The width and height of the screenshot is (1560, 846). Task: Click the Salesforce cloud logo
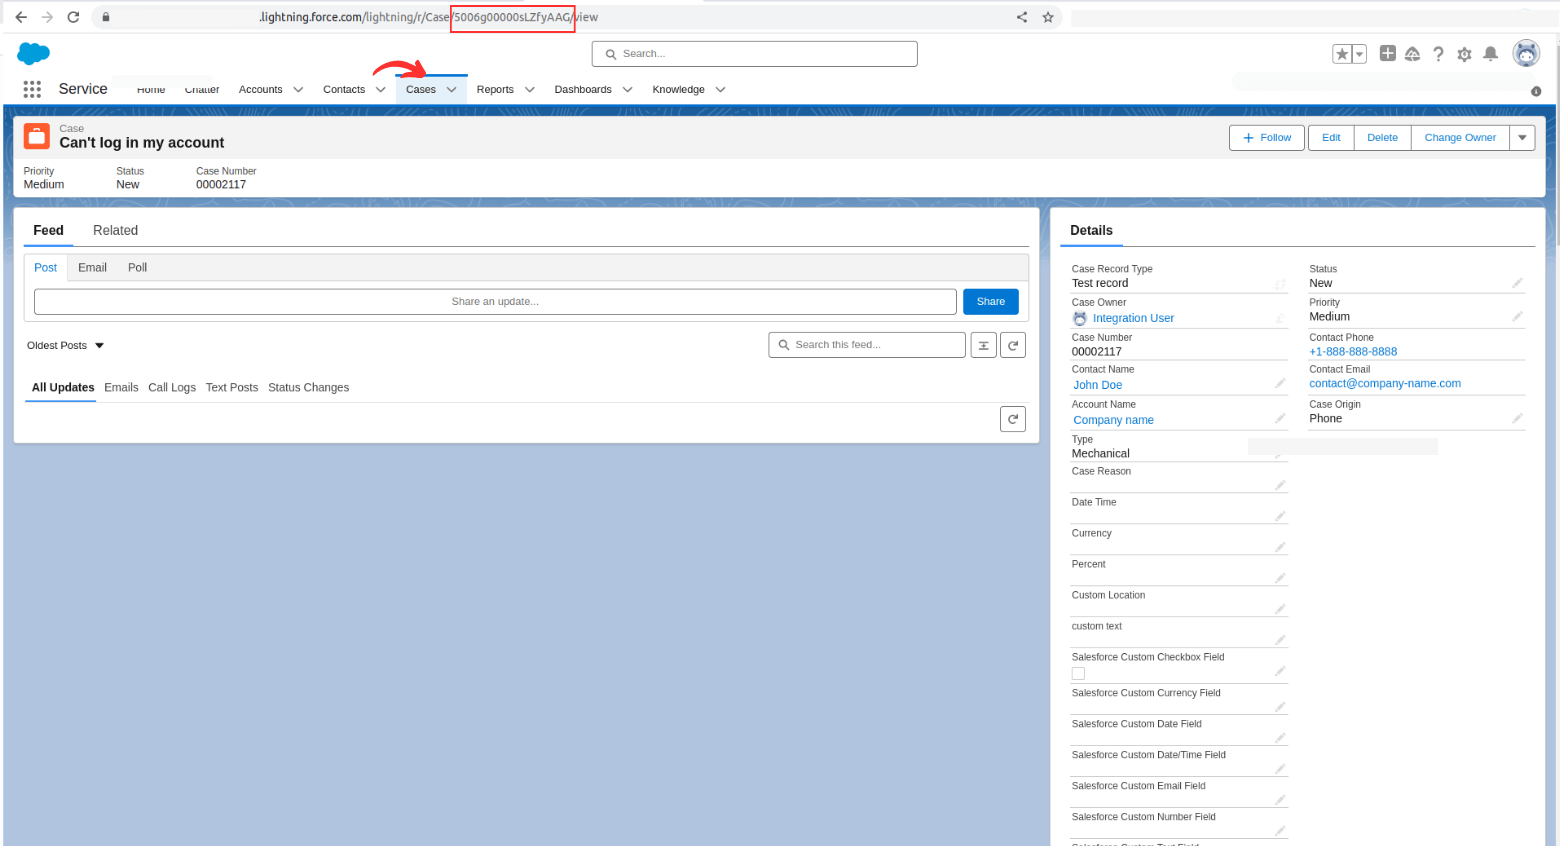(34, 54)
